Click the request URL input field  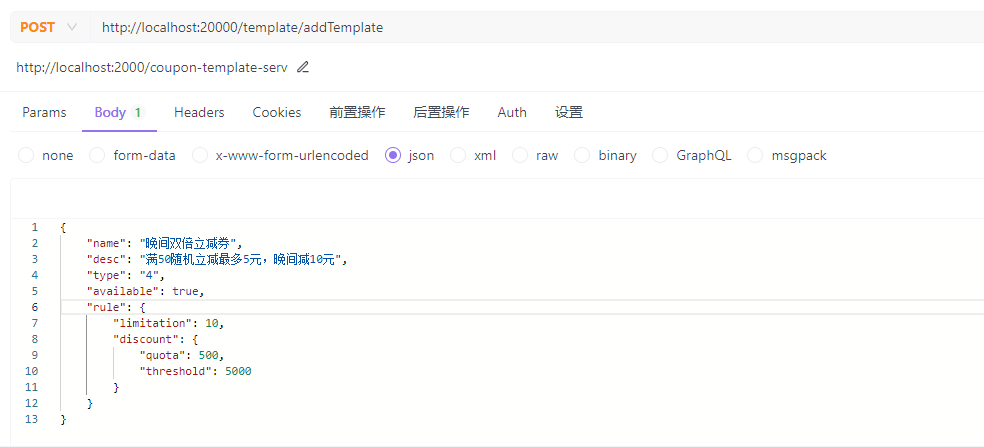pos(537,28)
